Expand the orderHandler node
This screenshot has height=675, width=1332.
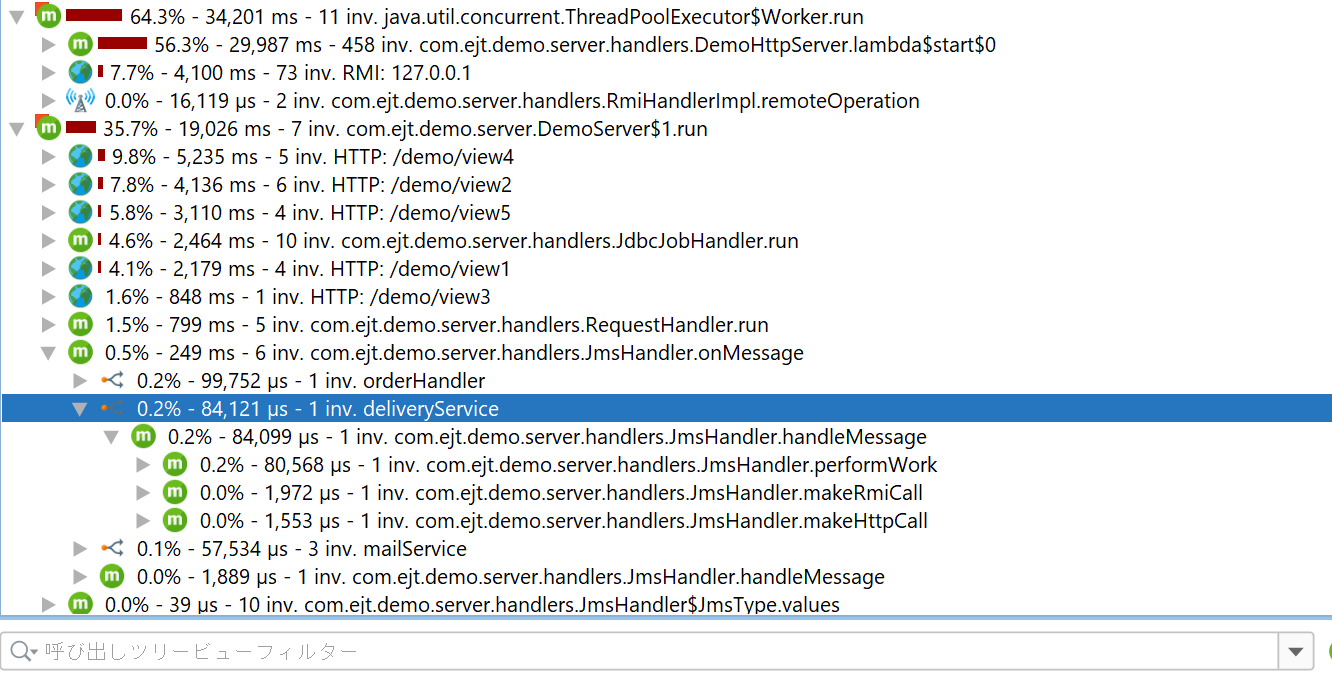pos(80,381)
